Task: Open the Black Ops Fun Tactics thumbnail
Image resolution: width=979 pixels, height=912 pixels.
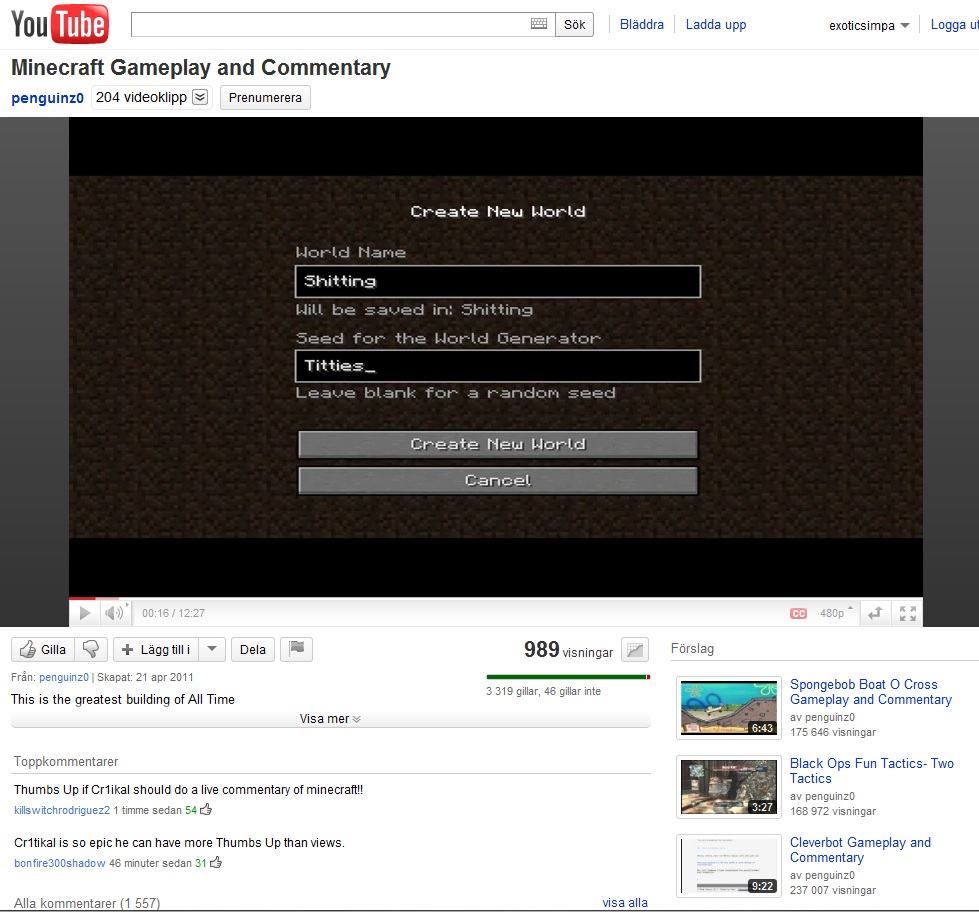Action: tap(729, 787)
